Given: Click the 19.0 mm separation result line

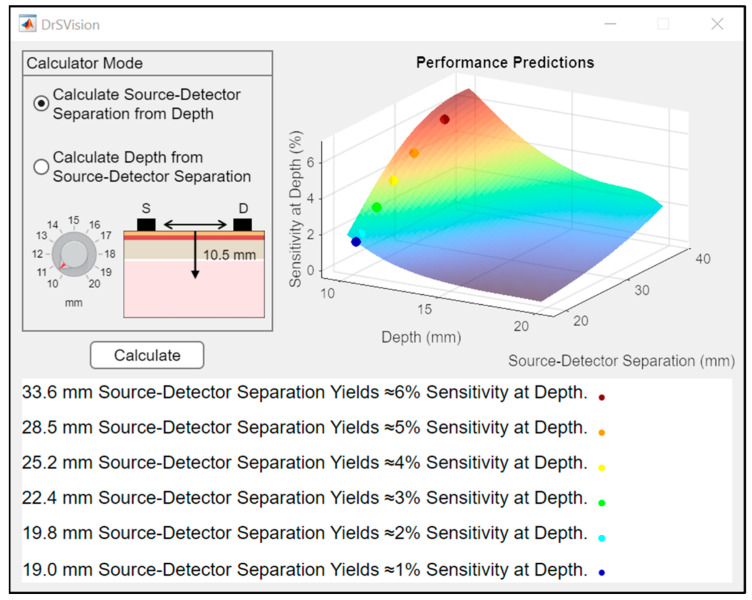Looking at the screenshot, I should 305,570.
